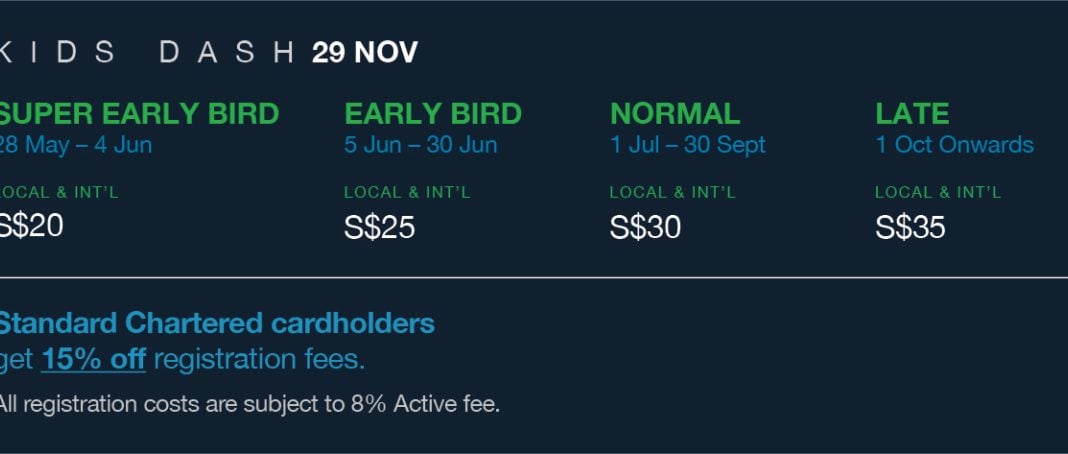Click the EARLY BIRD heading

pos(433,114)
